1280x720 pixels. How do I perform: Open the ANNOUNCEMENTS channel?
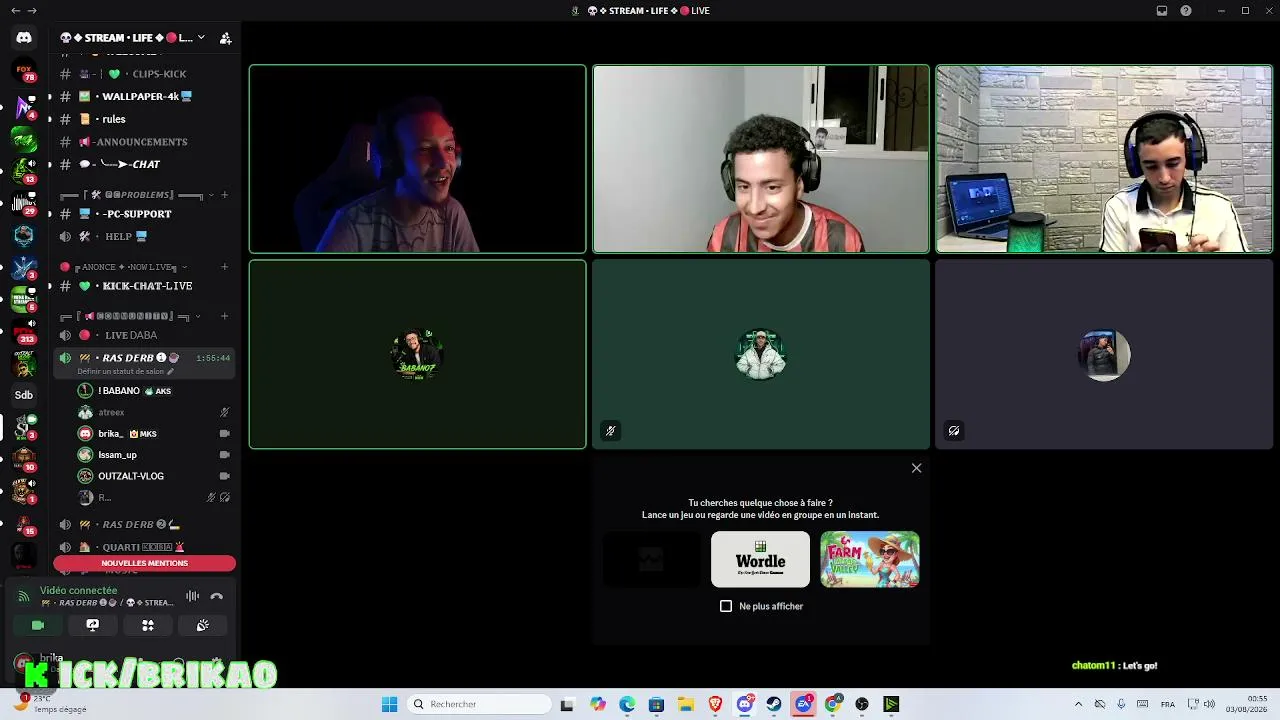[x=144, y=142]
